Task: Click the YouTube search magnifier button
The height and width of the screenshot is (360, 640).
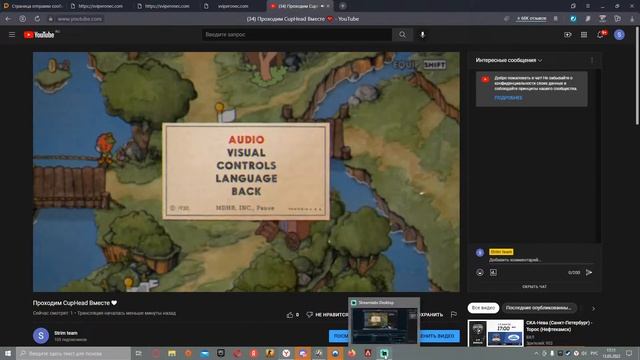Action: (402, 35)
